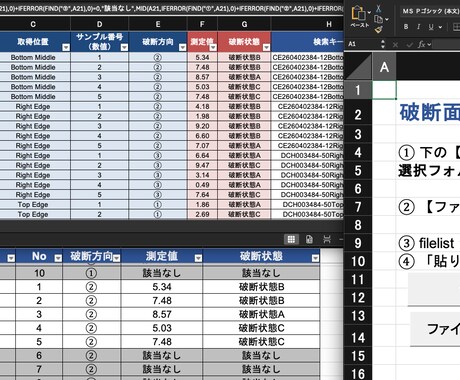Select row 9 header in right window
The image size is (460, 380).
tap(358, 243)
